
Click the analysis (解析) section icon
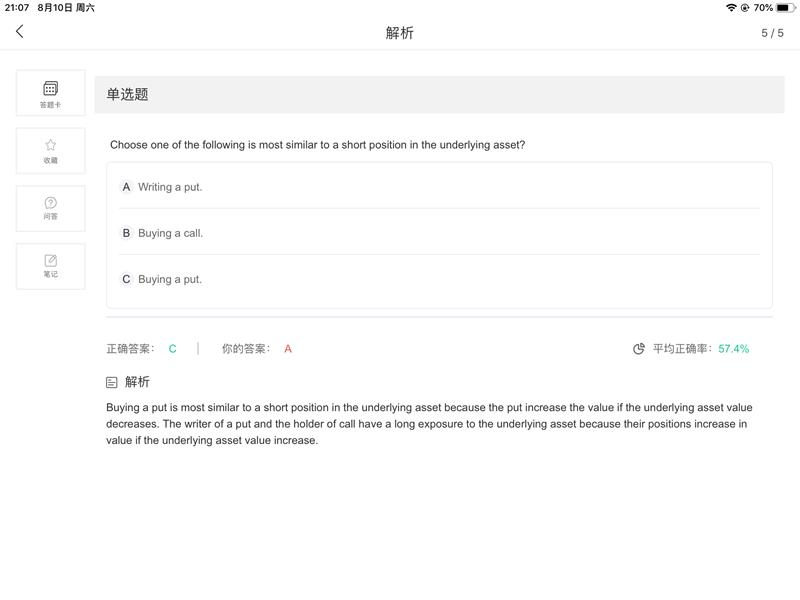pos(112,382)
